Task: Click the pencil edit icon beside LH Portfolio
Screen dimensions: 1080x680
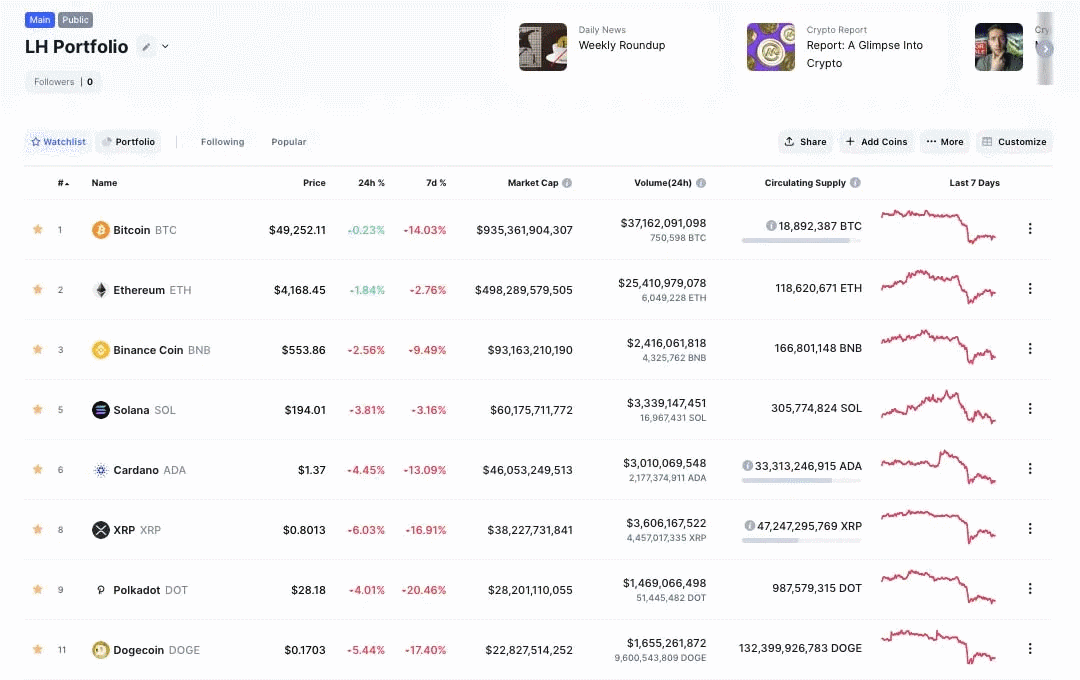Action: tap(146, 46)
